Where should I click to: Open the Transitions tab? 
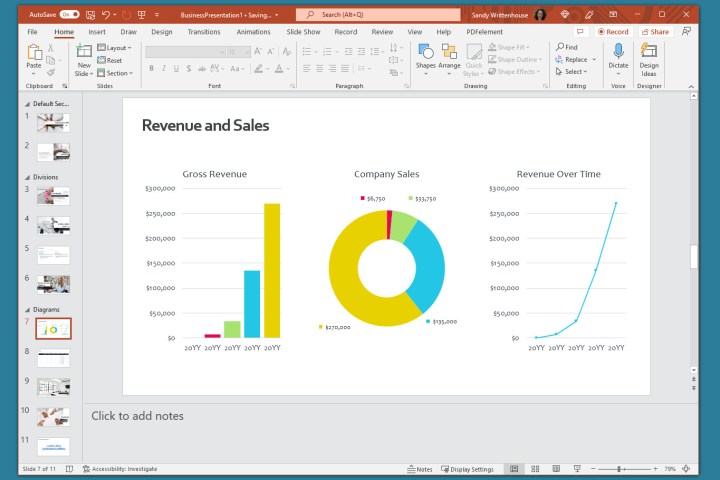pos(204,31)
